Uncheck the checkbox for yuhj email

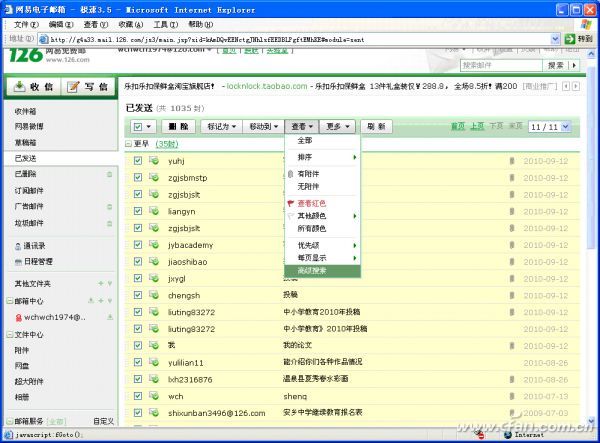(138, 161)
